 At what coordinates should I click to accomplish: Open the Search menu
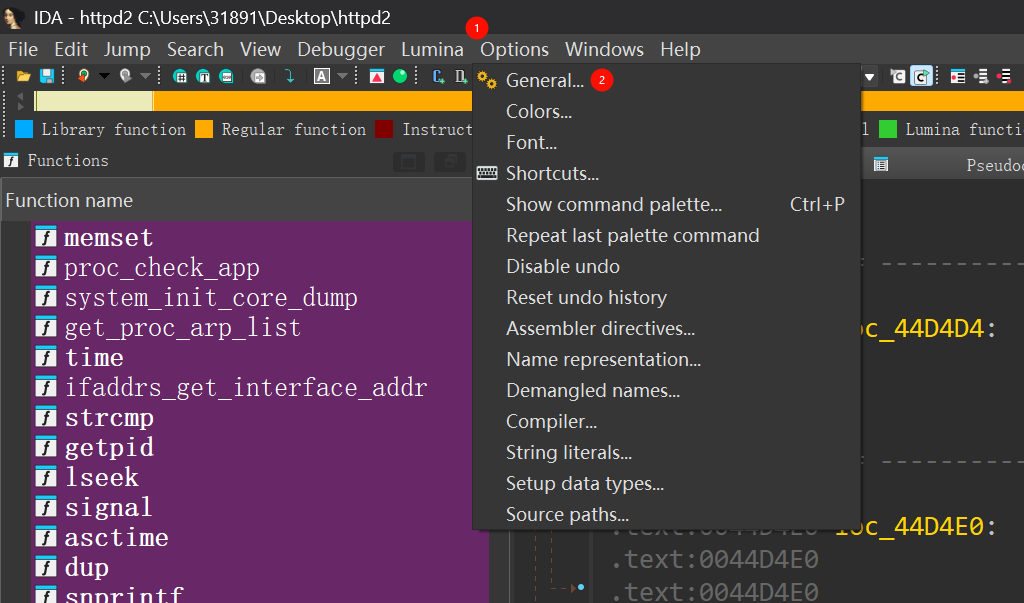(195, 50)
